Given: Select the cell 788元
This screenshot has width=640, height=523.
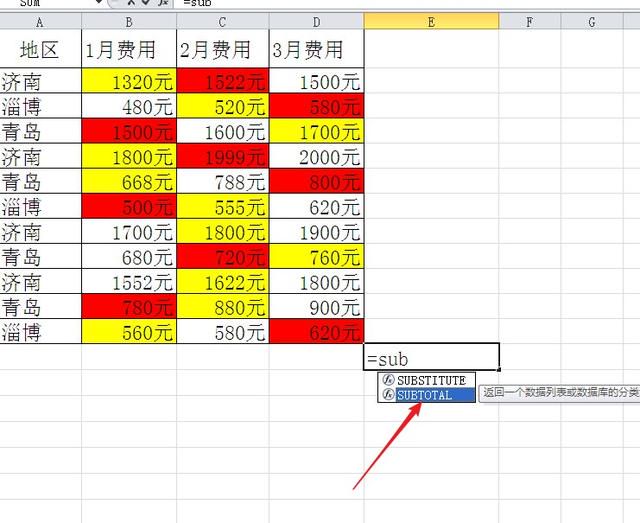Looking at the screenshot, I should point(222,181).
